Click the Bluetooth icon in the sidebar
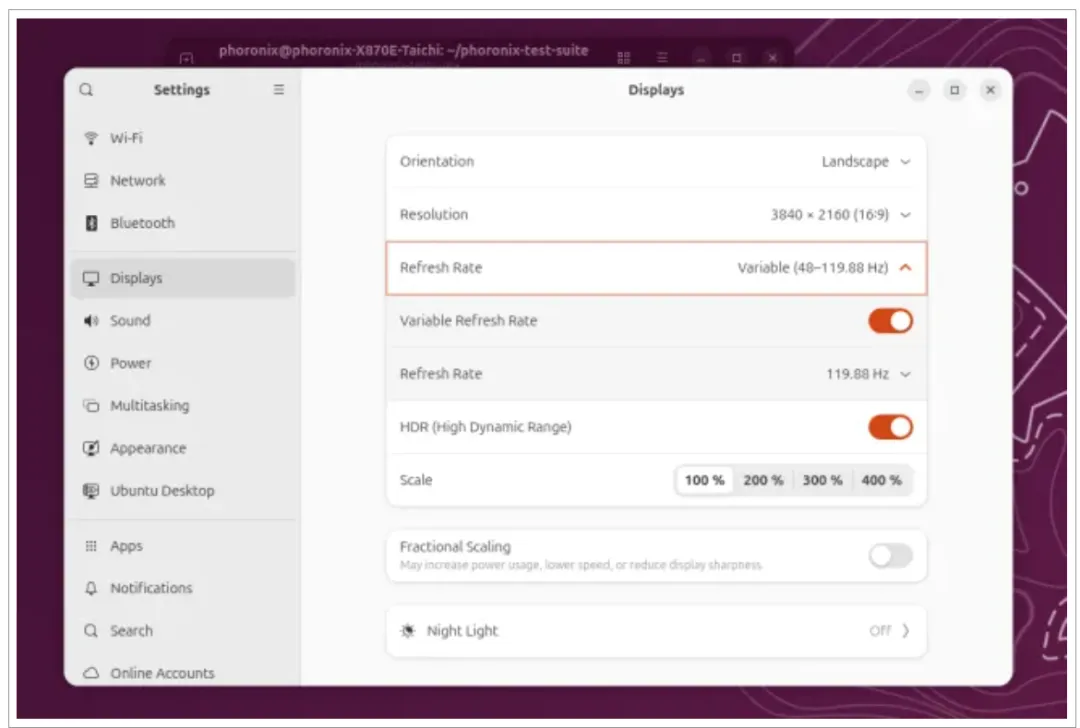This screenshot has height=728, width=1080. [91, 223]
